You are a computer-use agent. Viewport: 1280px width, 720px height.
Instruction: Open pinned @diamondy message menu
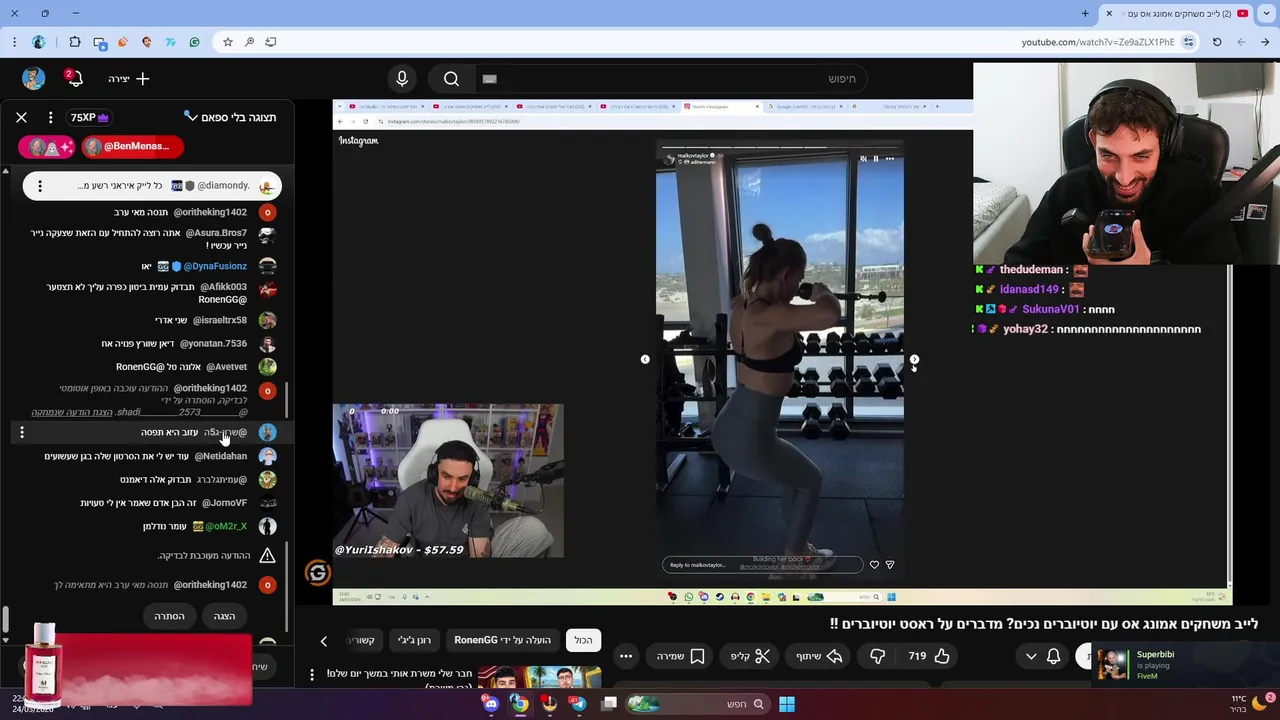[39, 185]
